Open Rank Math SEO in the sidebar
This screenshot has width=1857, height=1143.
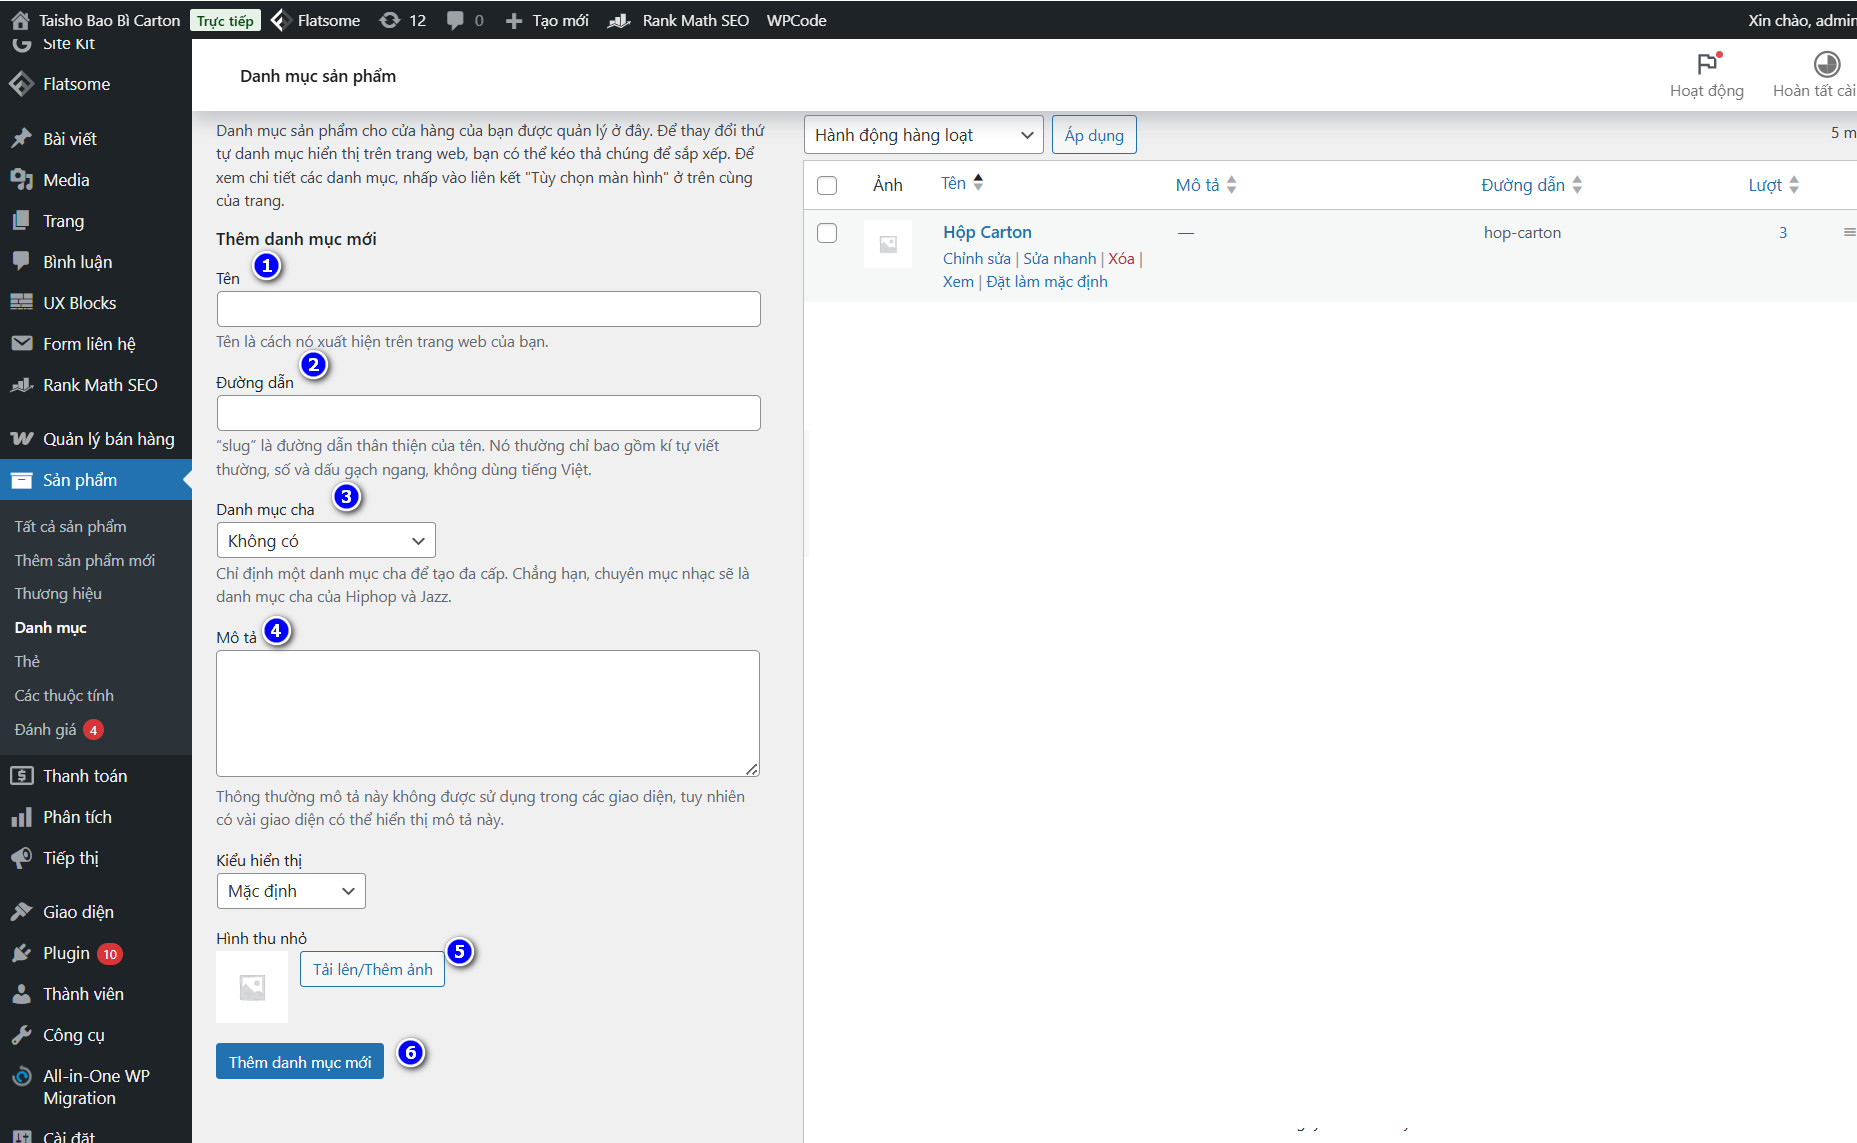[100, 384]
